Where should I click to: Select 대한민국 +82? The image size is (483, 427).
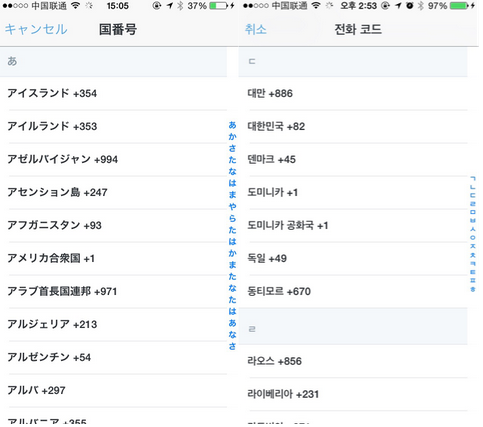coord(353,126)
